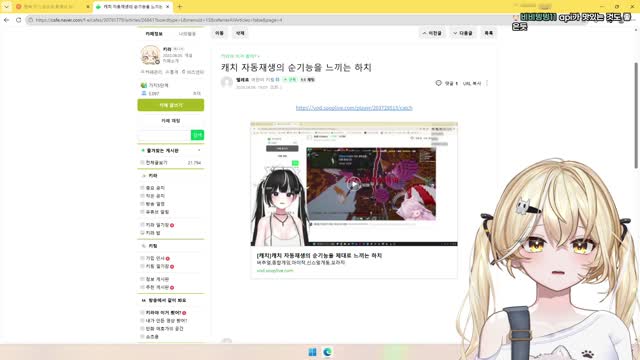Open the post's three-dot more menu
Viewport: 640px width, 360px height.
pos(487,83)
